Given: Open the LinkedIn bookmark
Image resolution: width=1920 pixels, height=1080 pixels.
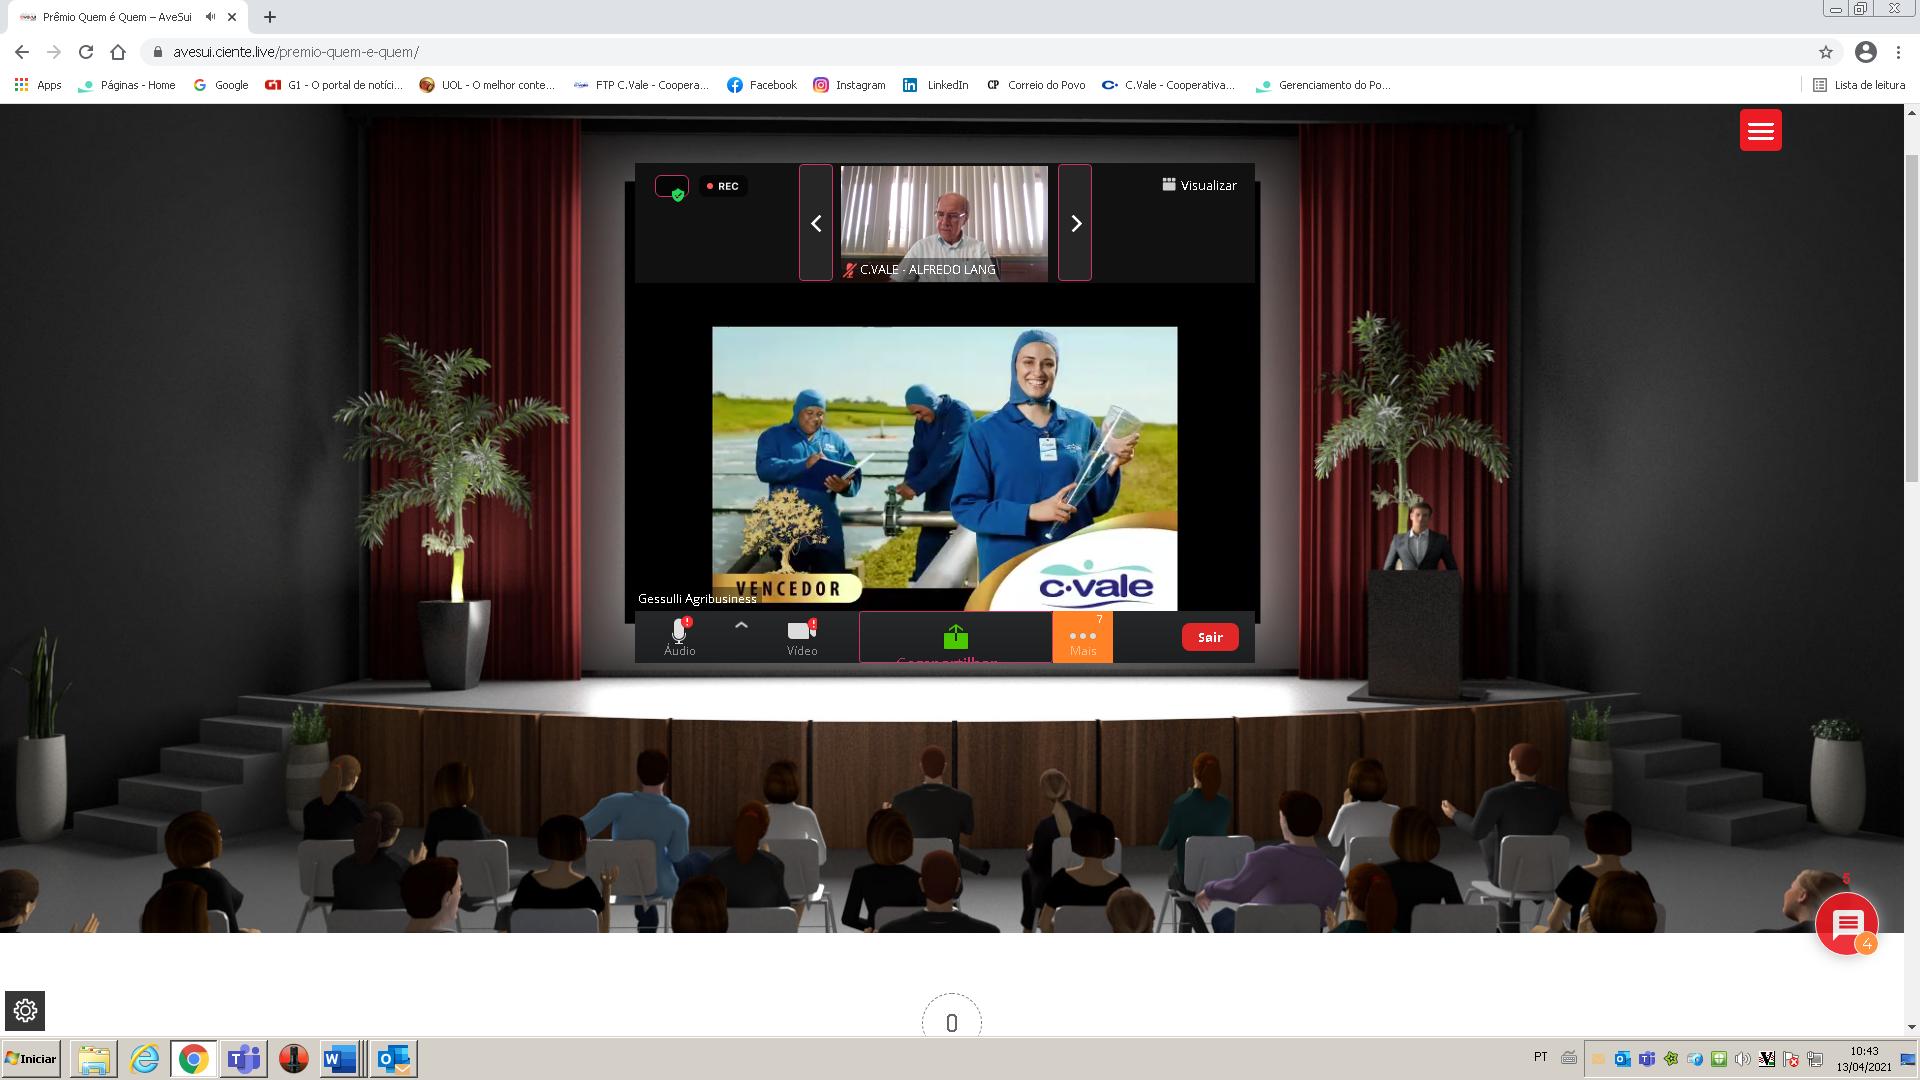Looking at the screenshot, I should coord(936,85).
